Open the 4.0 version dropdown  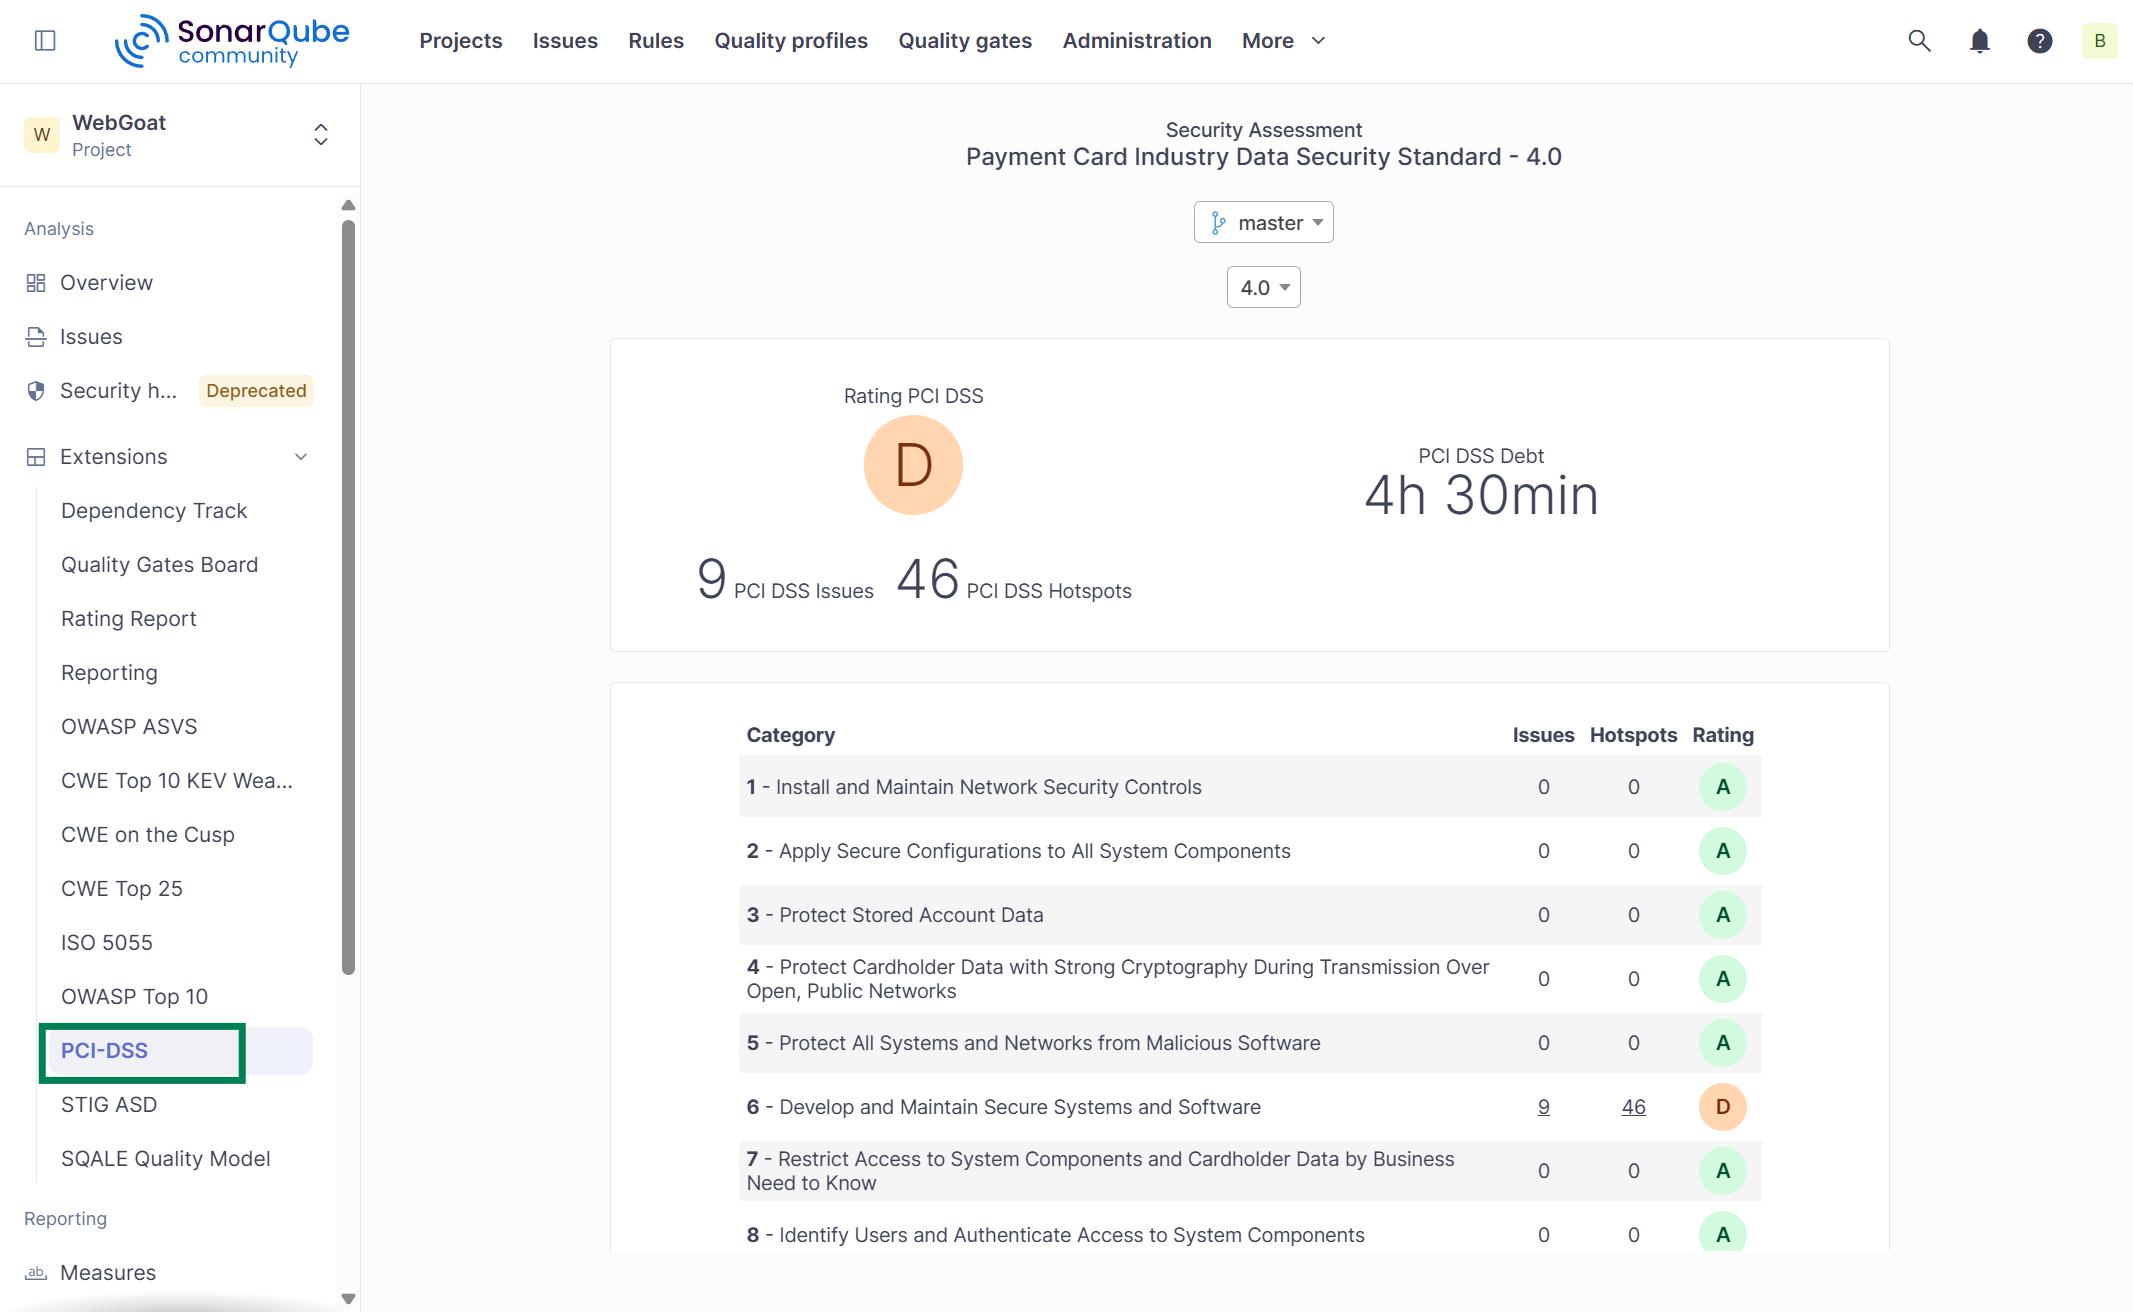1263,287
